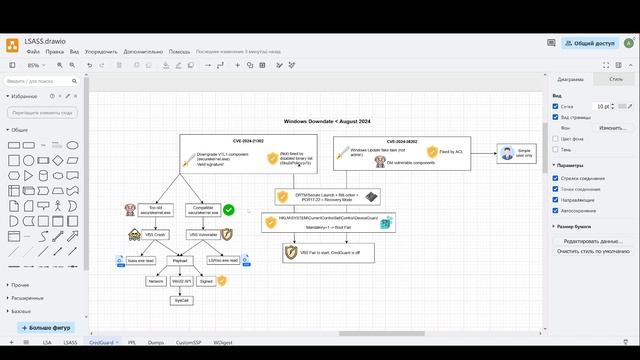640x360 pixels.
Task: Toggle the sidebar panels icon in toolbar
Action: coord(12,65)
